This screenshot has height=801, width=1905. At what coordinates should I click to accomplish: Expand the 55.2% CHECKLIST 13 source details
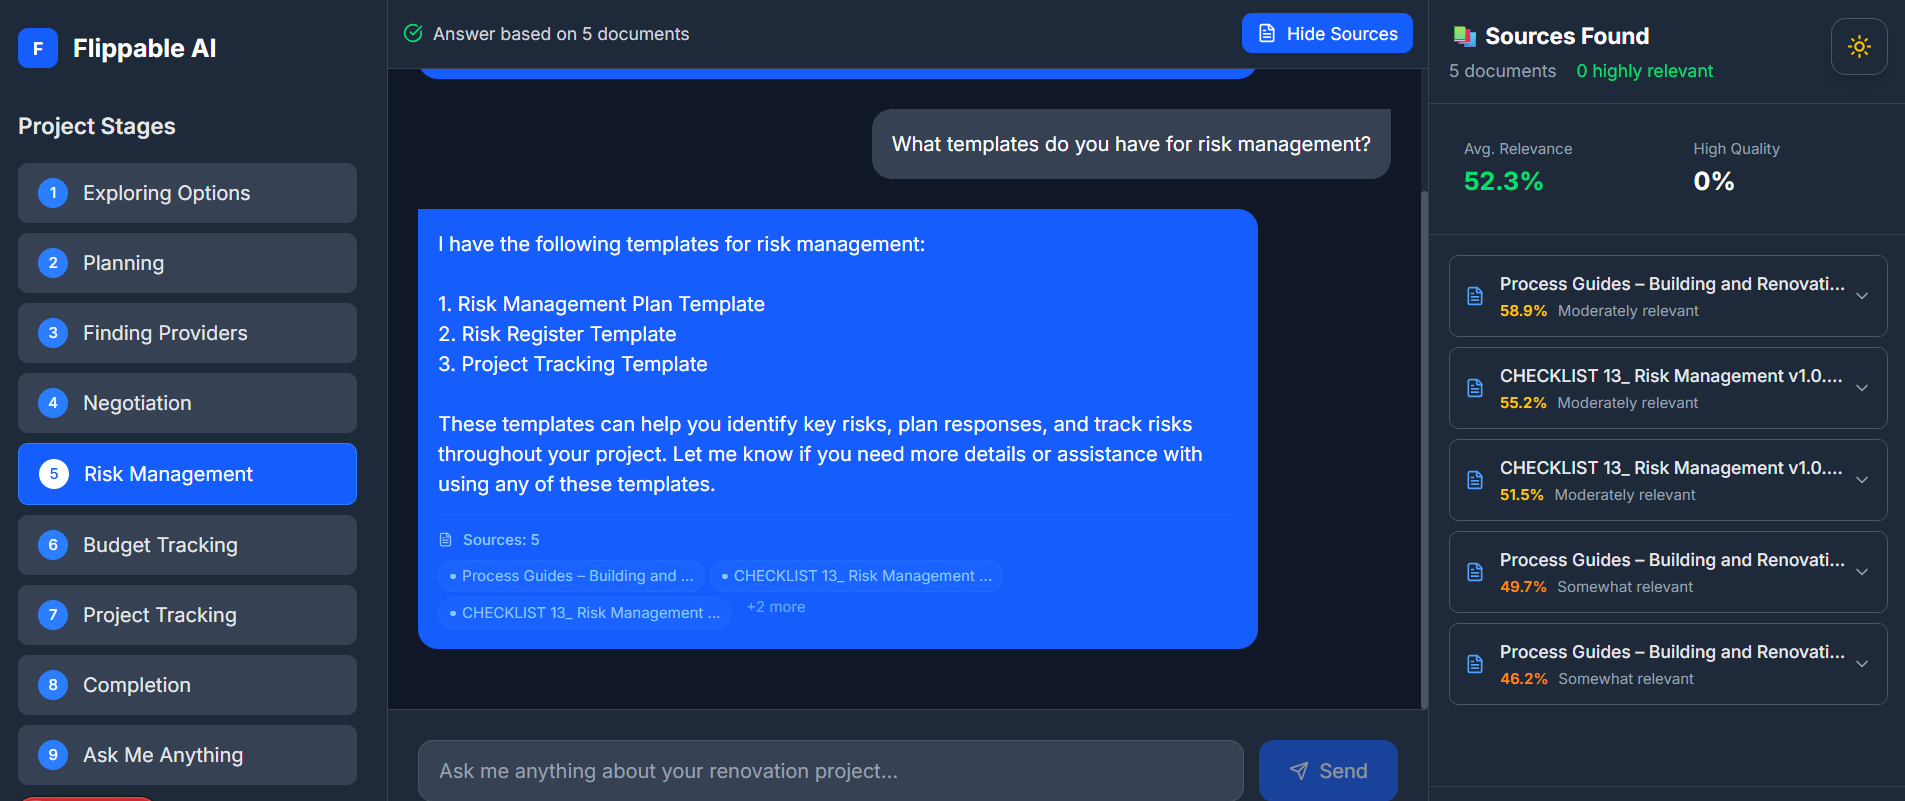point(1862,388)
